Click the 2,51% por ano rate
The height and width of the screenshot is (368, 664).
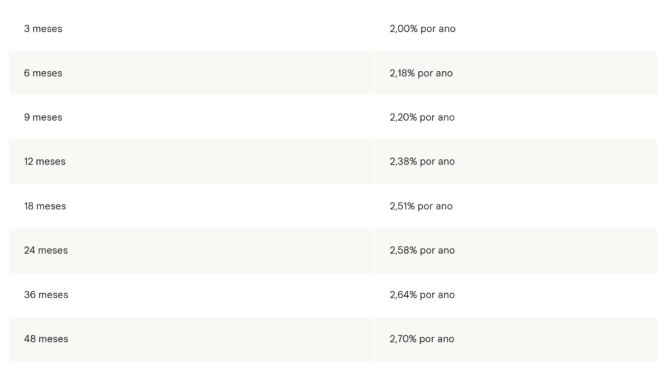click(421, 206)
